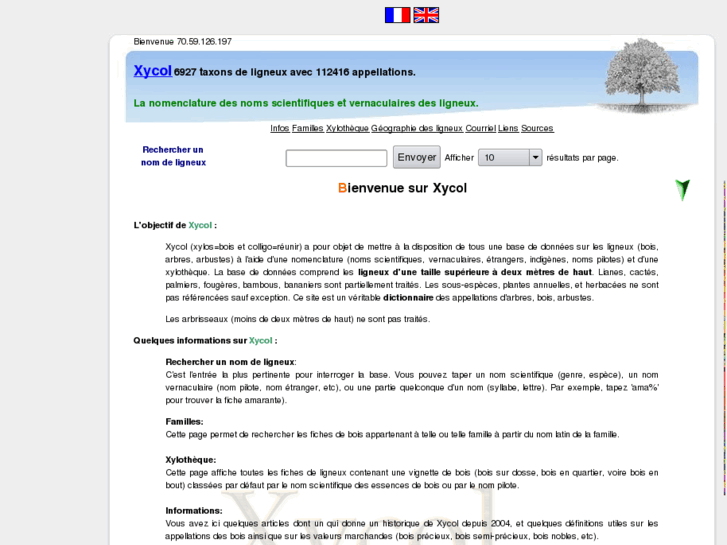Submit search with Envoyer button

coord(417,157)
